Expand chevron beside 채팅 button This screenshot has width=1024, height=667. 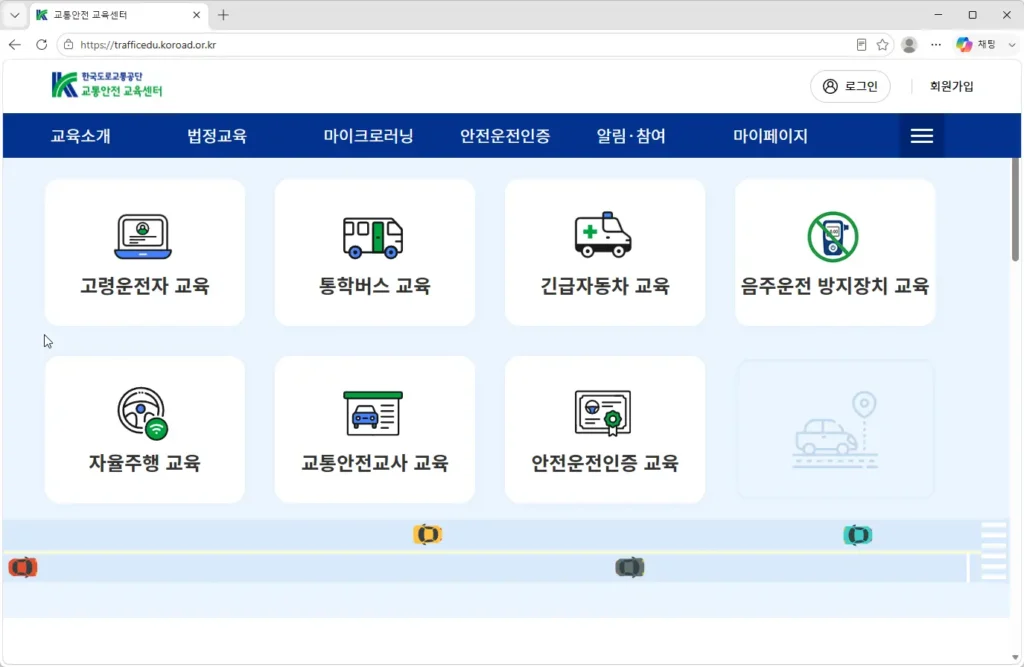[x=1012, y=44]
